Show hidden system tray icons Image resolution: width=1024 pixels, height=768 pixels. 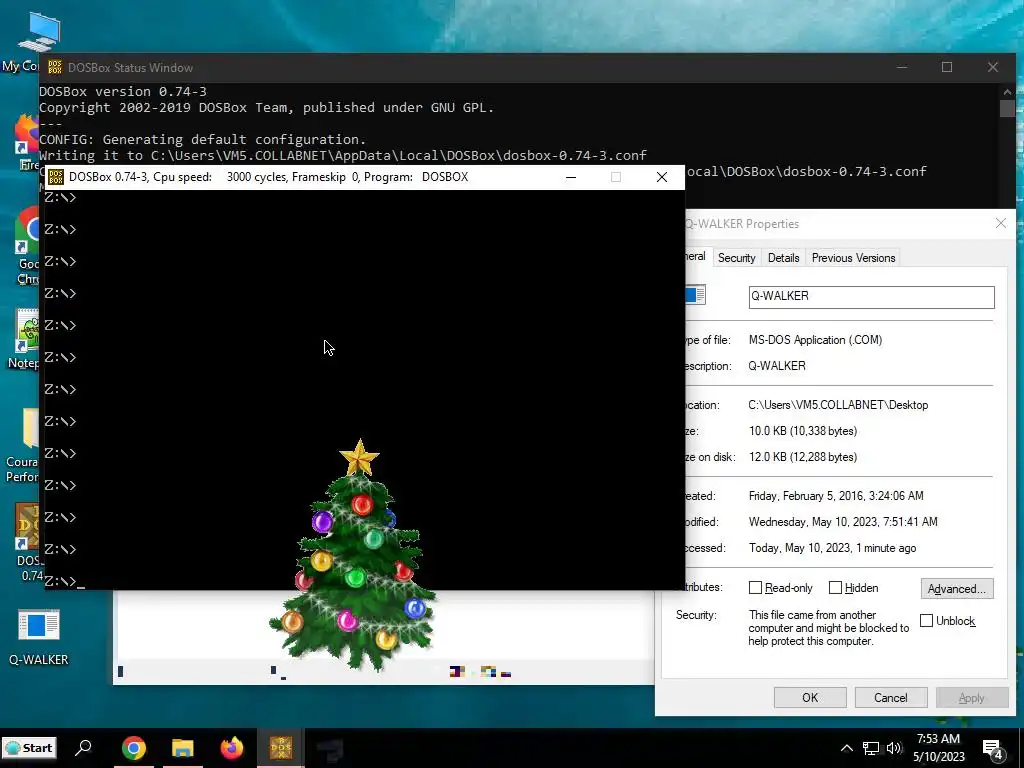click(x=846, y=748)
